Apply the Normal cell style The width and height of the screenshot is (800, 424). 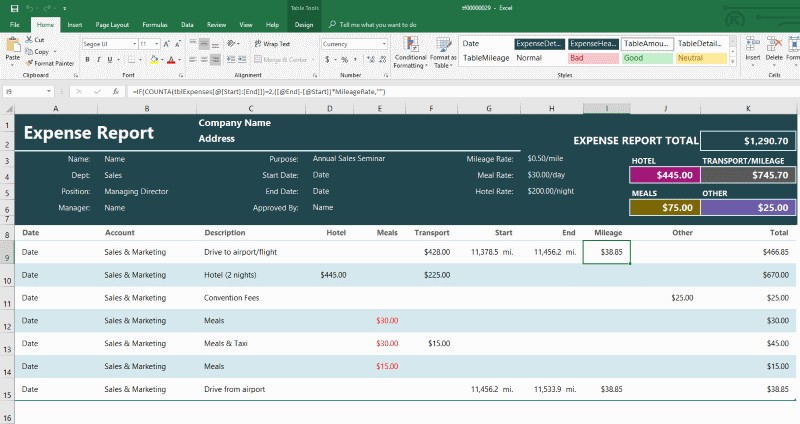(x=539, y=58)
